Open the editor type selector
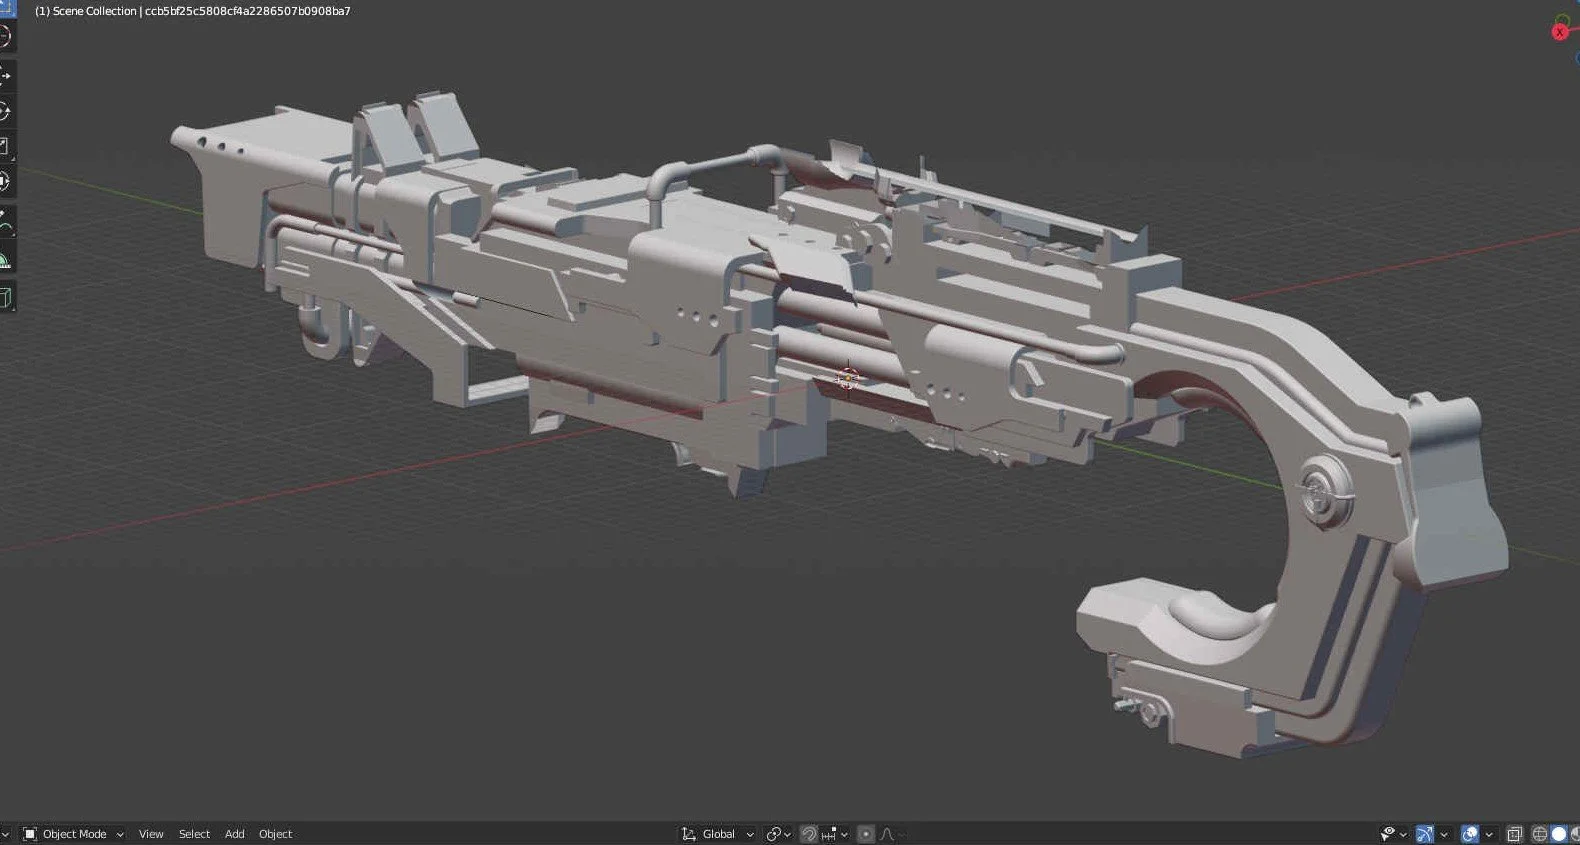The height and width of the screenshot is (845, 1580). (4, 834)
